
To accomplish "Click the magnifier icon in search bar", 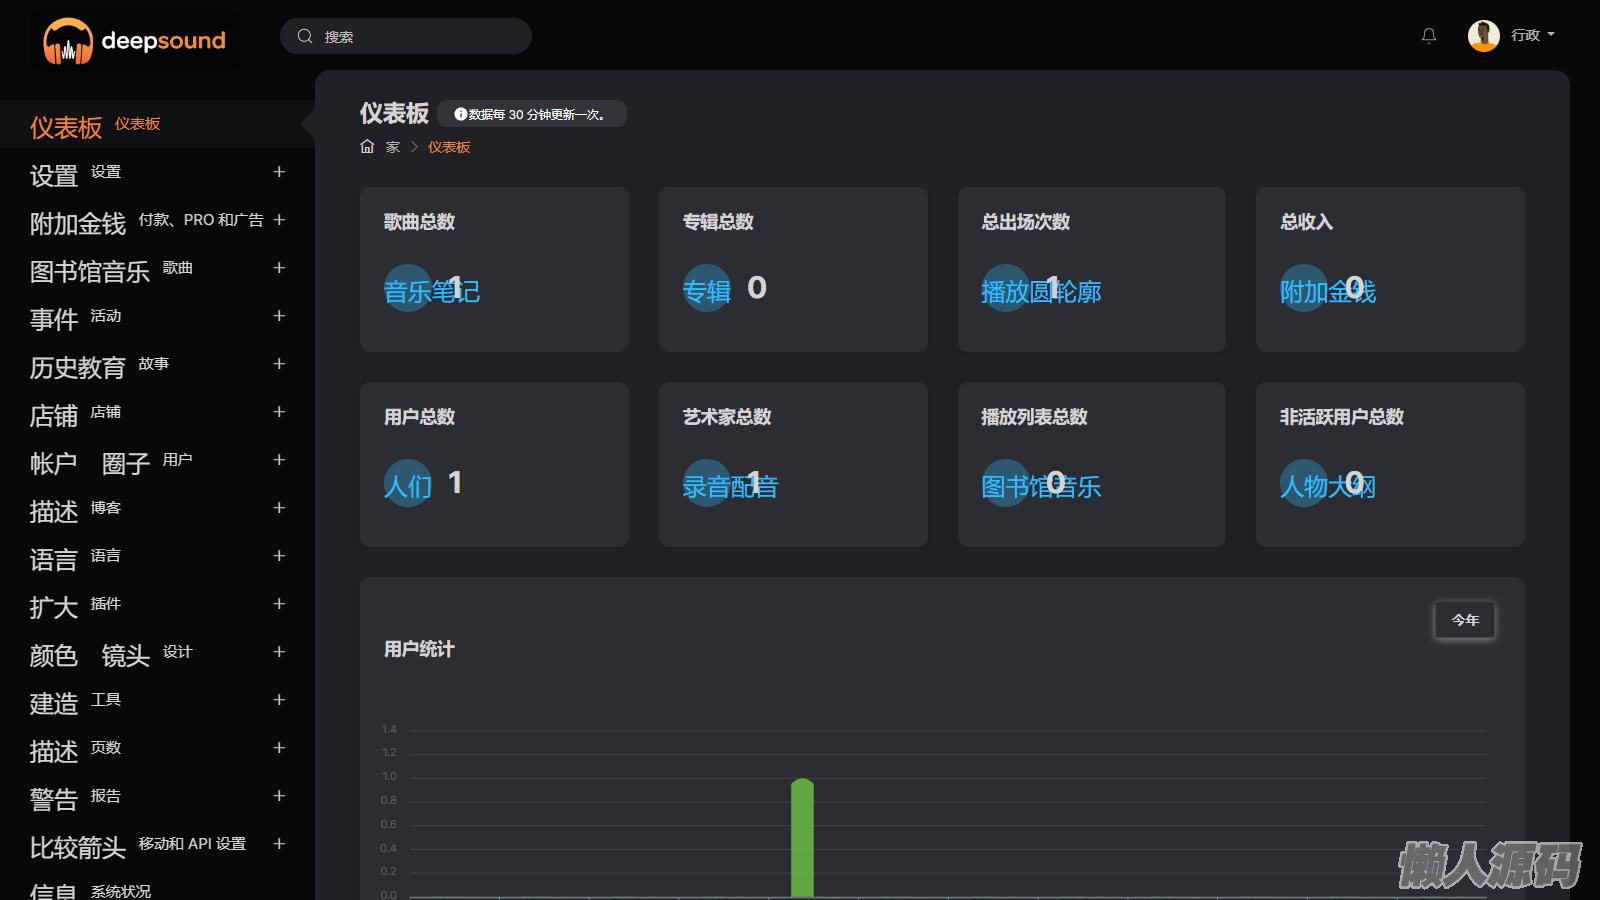I will pyautogui.click(x=305, y=36).
